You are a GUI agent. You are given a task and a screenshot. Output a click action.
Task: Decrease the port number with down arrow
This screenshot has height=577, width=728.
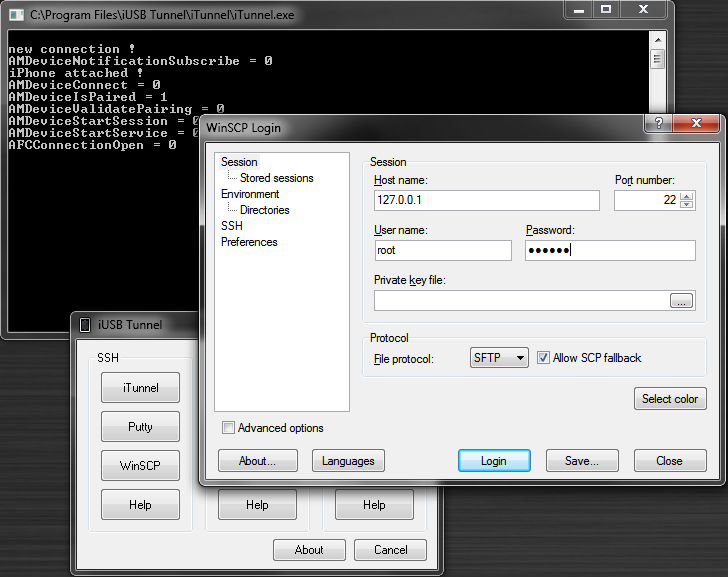[x=687, y=205]
